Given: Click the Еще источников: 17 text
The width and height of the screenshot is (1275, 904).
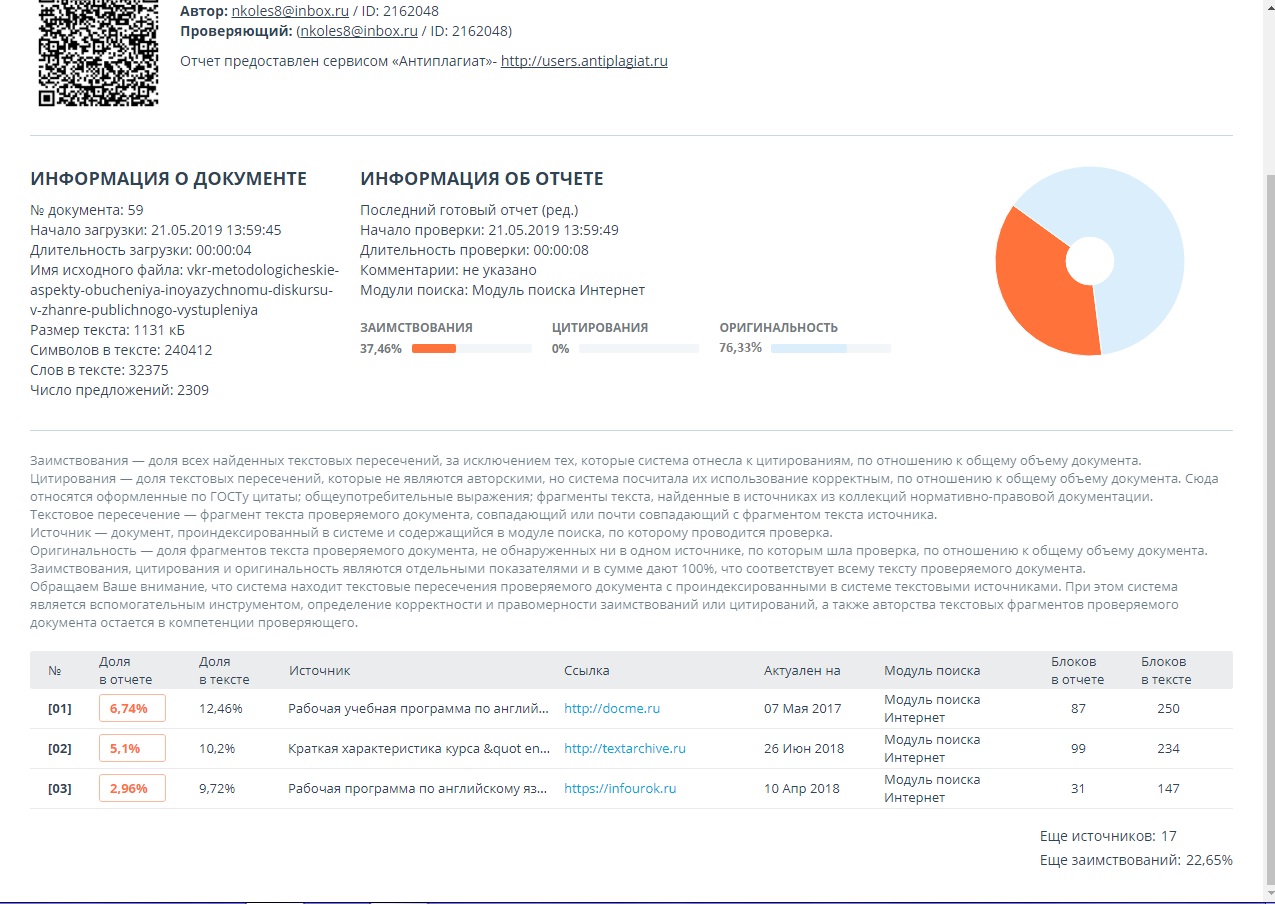Looking at the screenshot, I should pos(1108,836).
